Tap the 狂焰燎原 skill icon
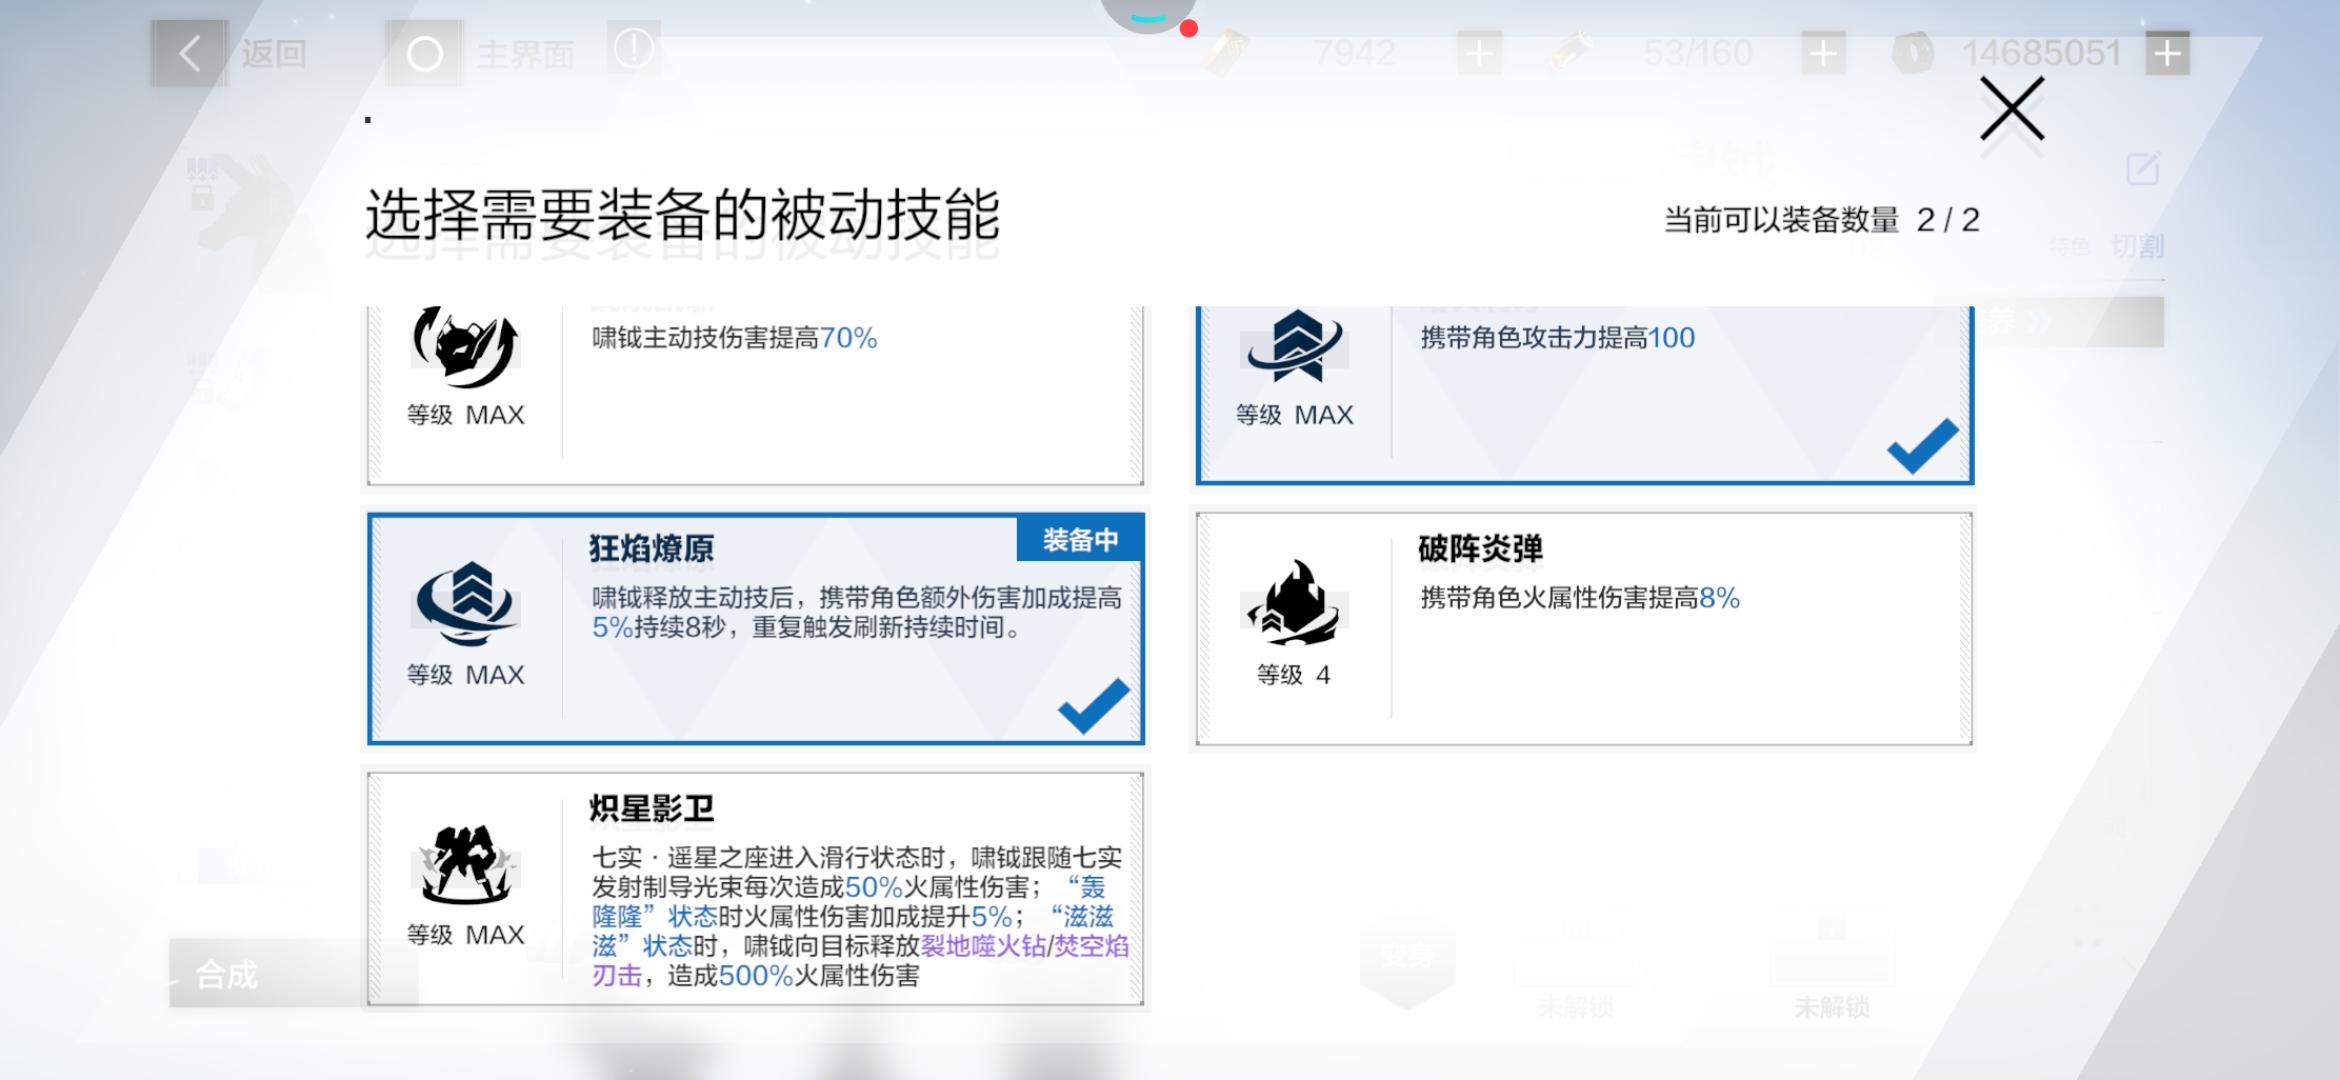Screen dimensions: 2340x1080 pyautogui.click(x=467, y=604)
